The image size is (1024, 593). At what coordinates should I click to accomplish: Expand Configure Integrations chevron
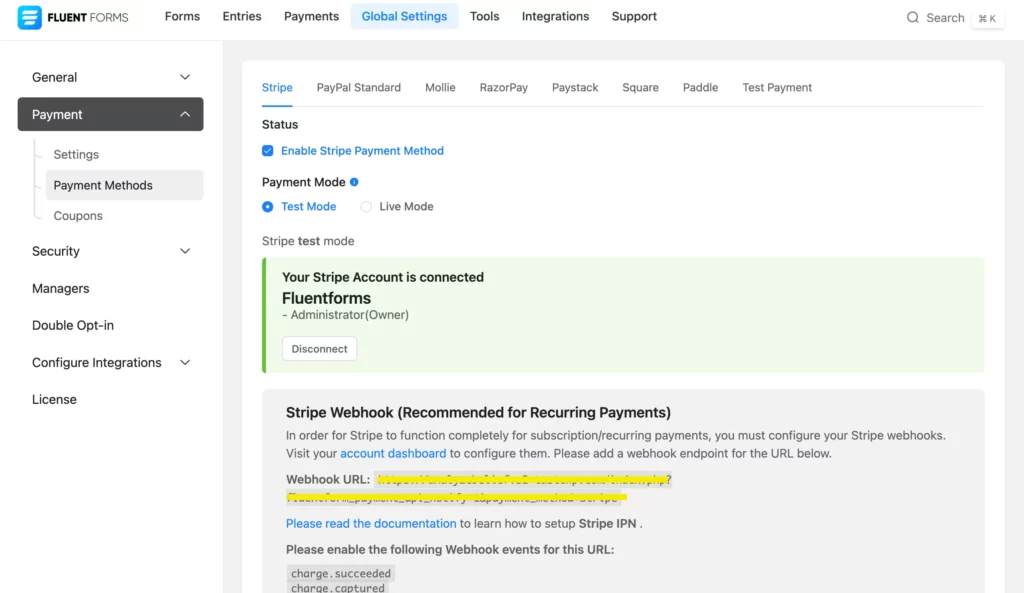click(185, 362)
